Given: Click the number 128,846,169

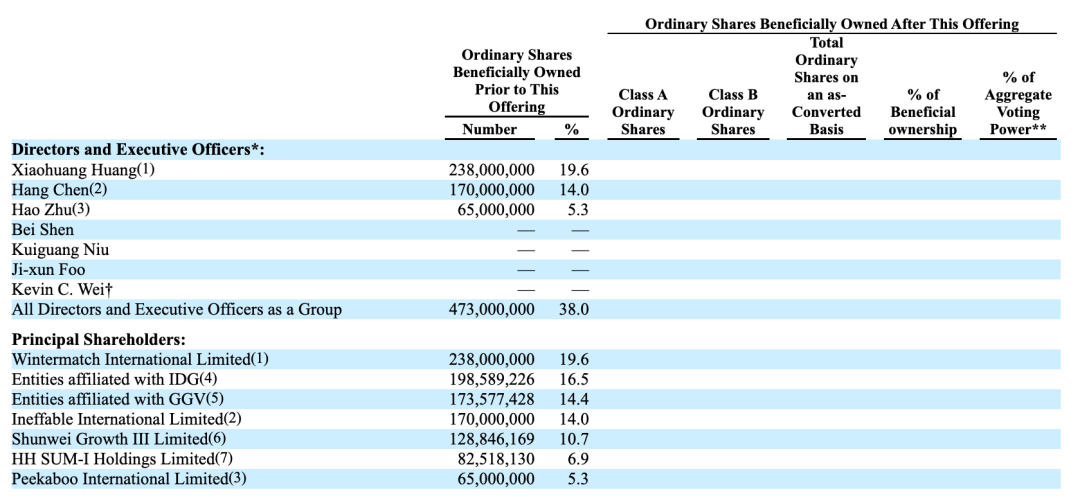Looking at the screenshot, I should 491,438.
